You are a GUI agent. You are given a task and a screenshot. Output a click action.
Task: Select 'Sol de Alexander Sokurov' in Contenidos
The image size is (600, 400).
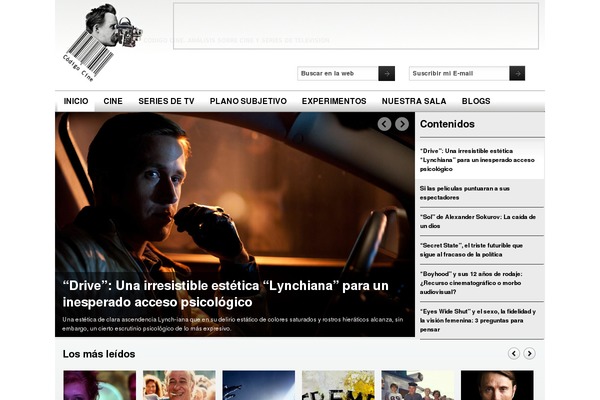click(480, 221)
